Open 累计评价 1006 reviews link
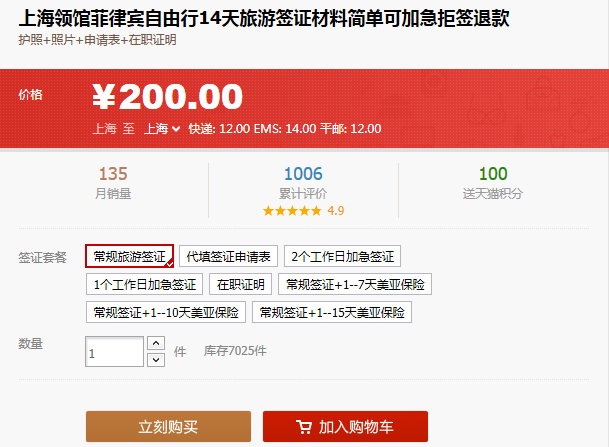 click(303, 183)
